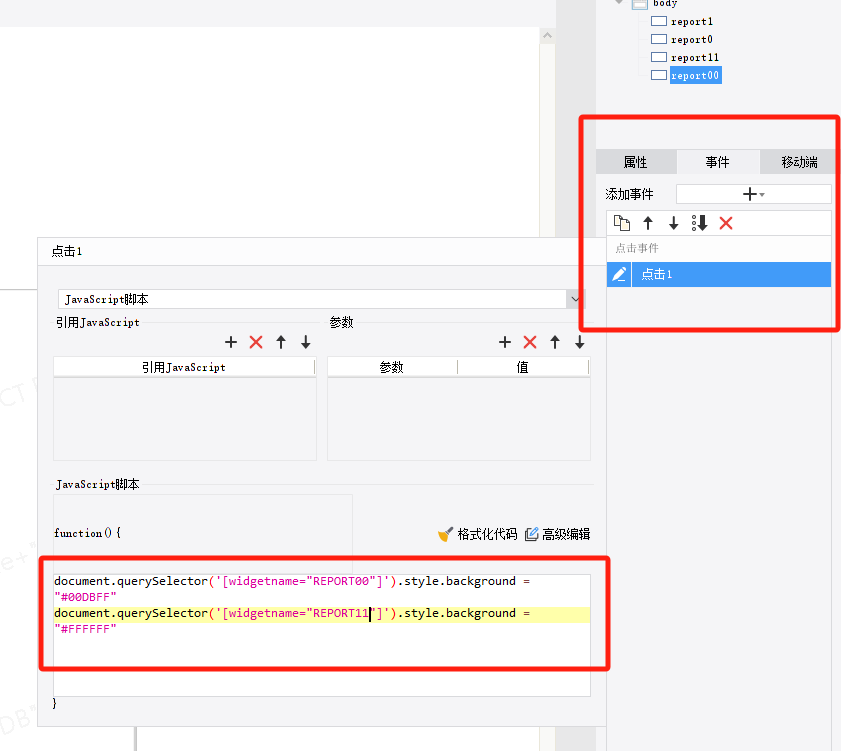Click the edit pencil for 点击1

[x=619, y=274]
